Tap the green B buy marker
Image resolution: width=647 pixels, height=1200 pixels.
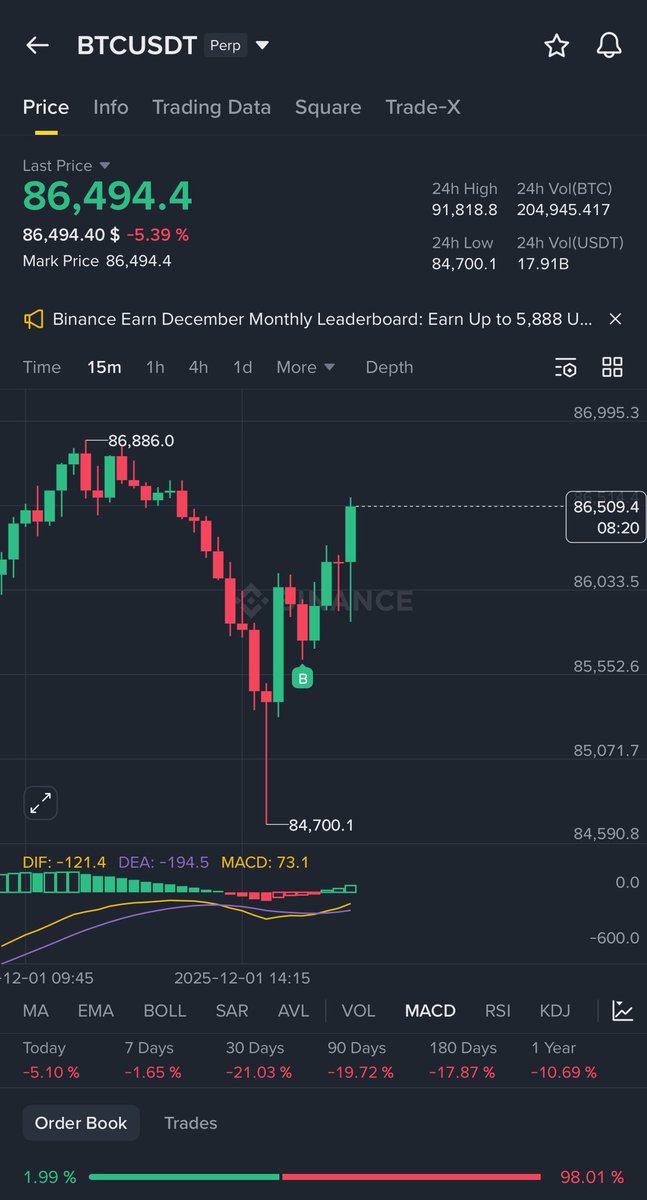[x=302, y=678]
